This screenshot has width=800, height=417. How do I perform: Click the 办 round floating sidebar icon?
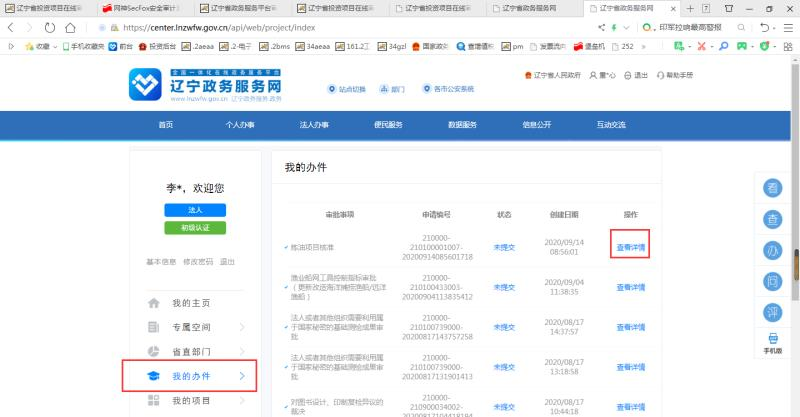point(773,249)
